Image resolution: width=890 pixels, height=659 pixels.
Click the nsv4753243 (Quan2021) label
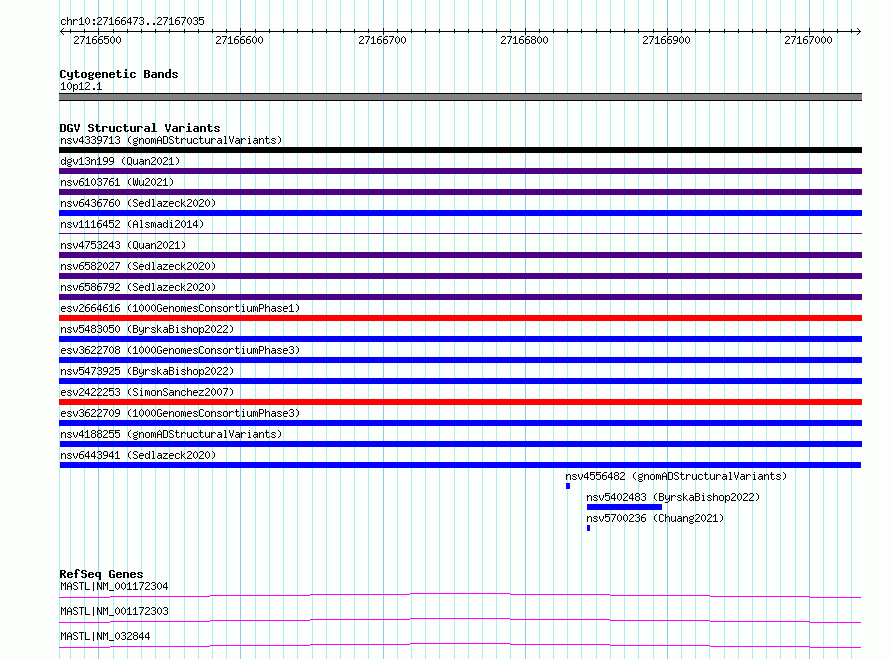coord(123,245)
